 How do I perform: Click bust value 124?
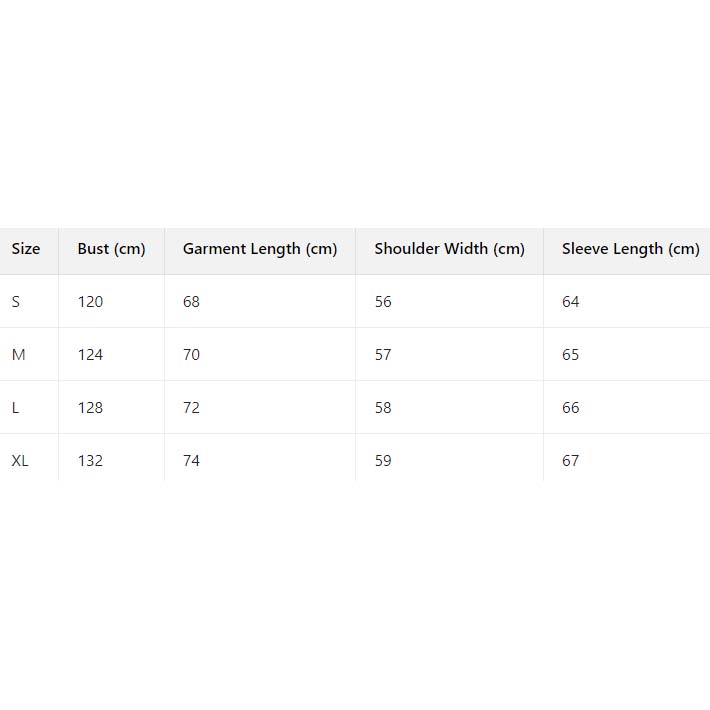pos(90,355)
